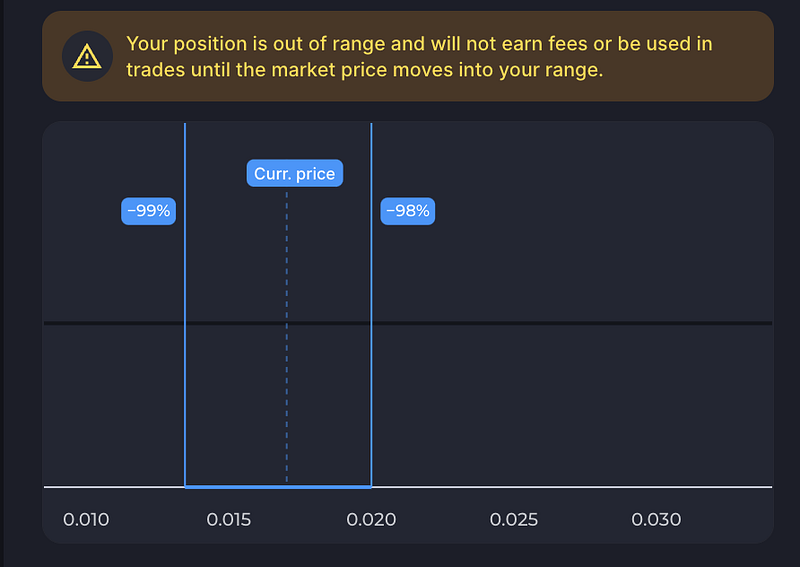Click the dark circle behind the warning icon
This screenshot has width=800, height=567.
pos(87,56)
